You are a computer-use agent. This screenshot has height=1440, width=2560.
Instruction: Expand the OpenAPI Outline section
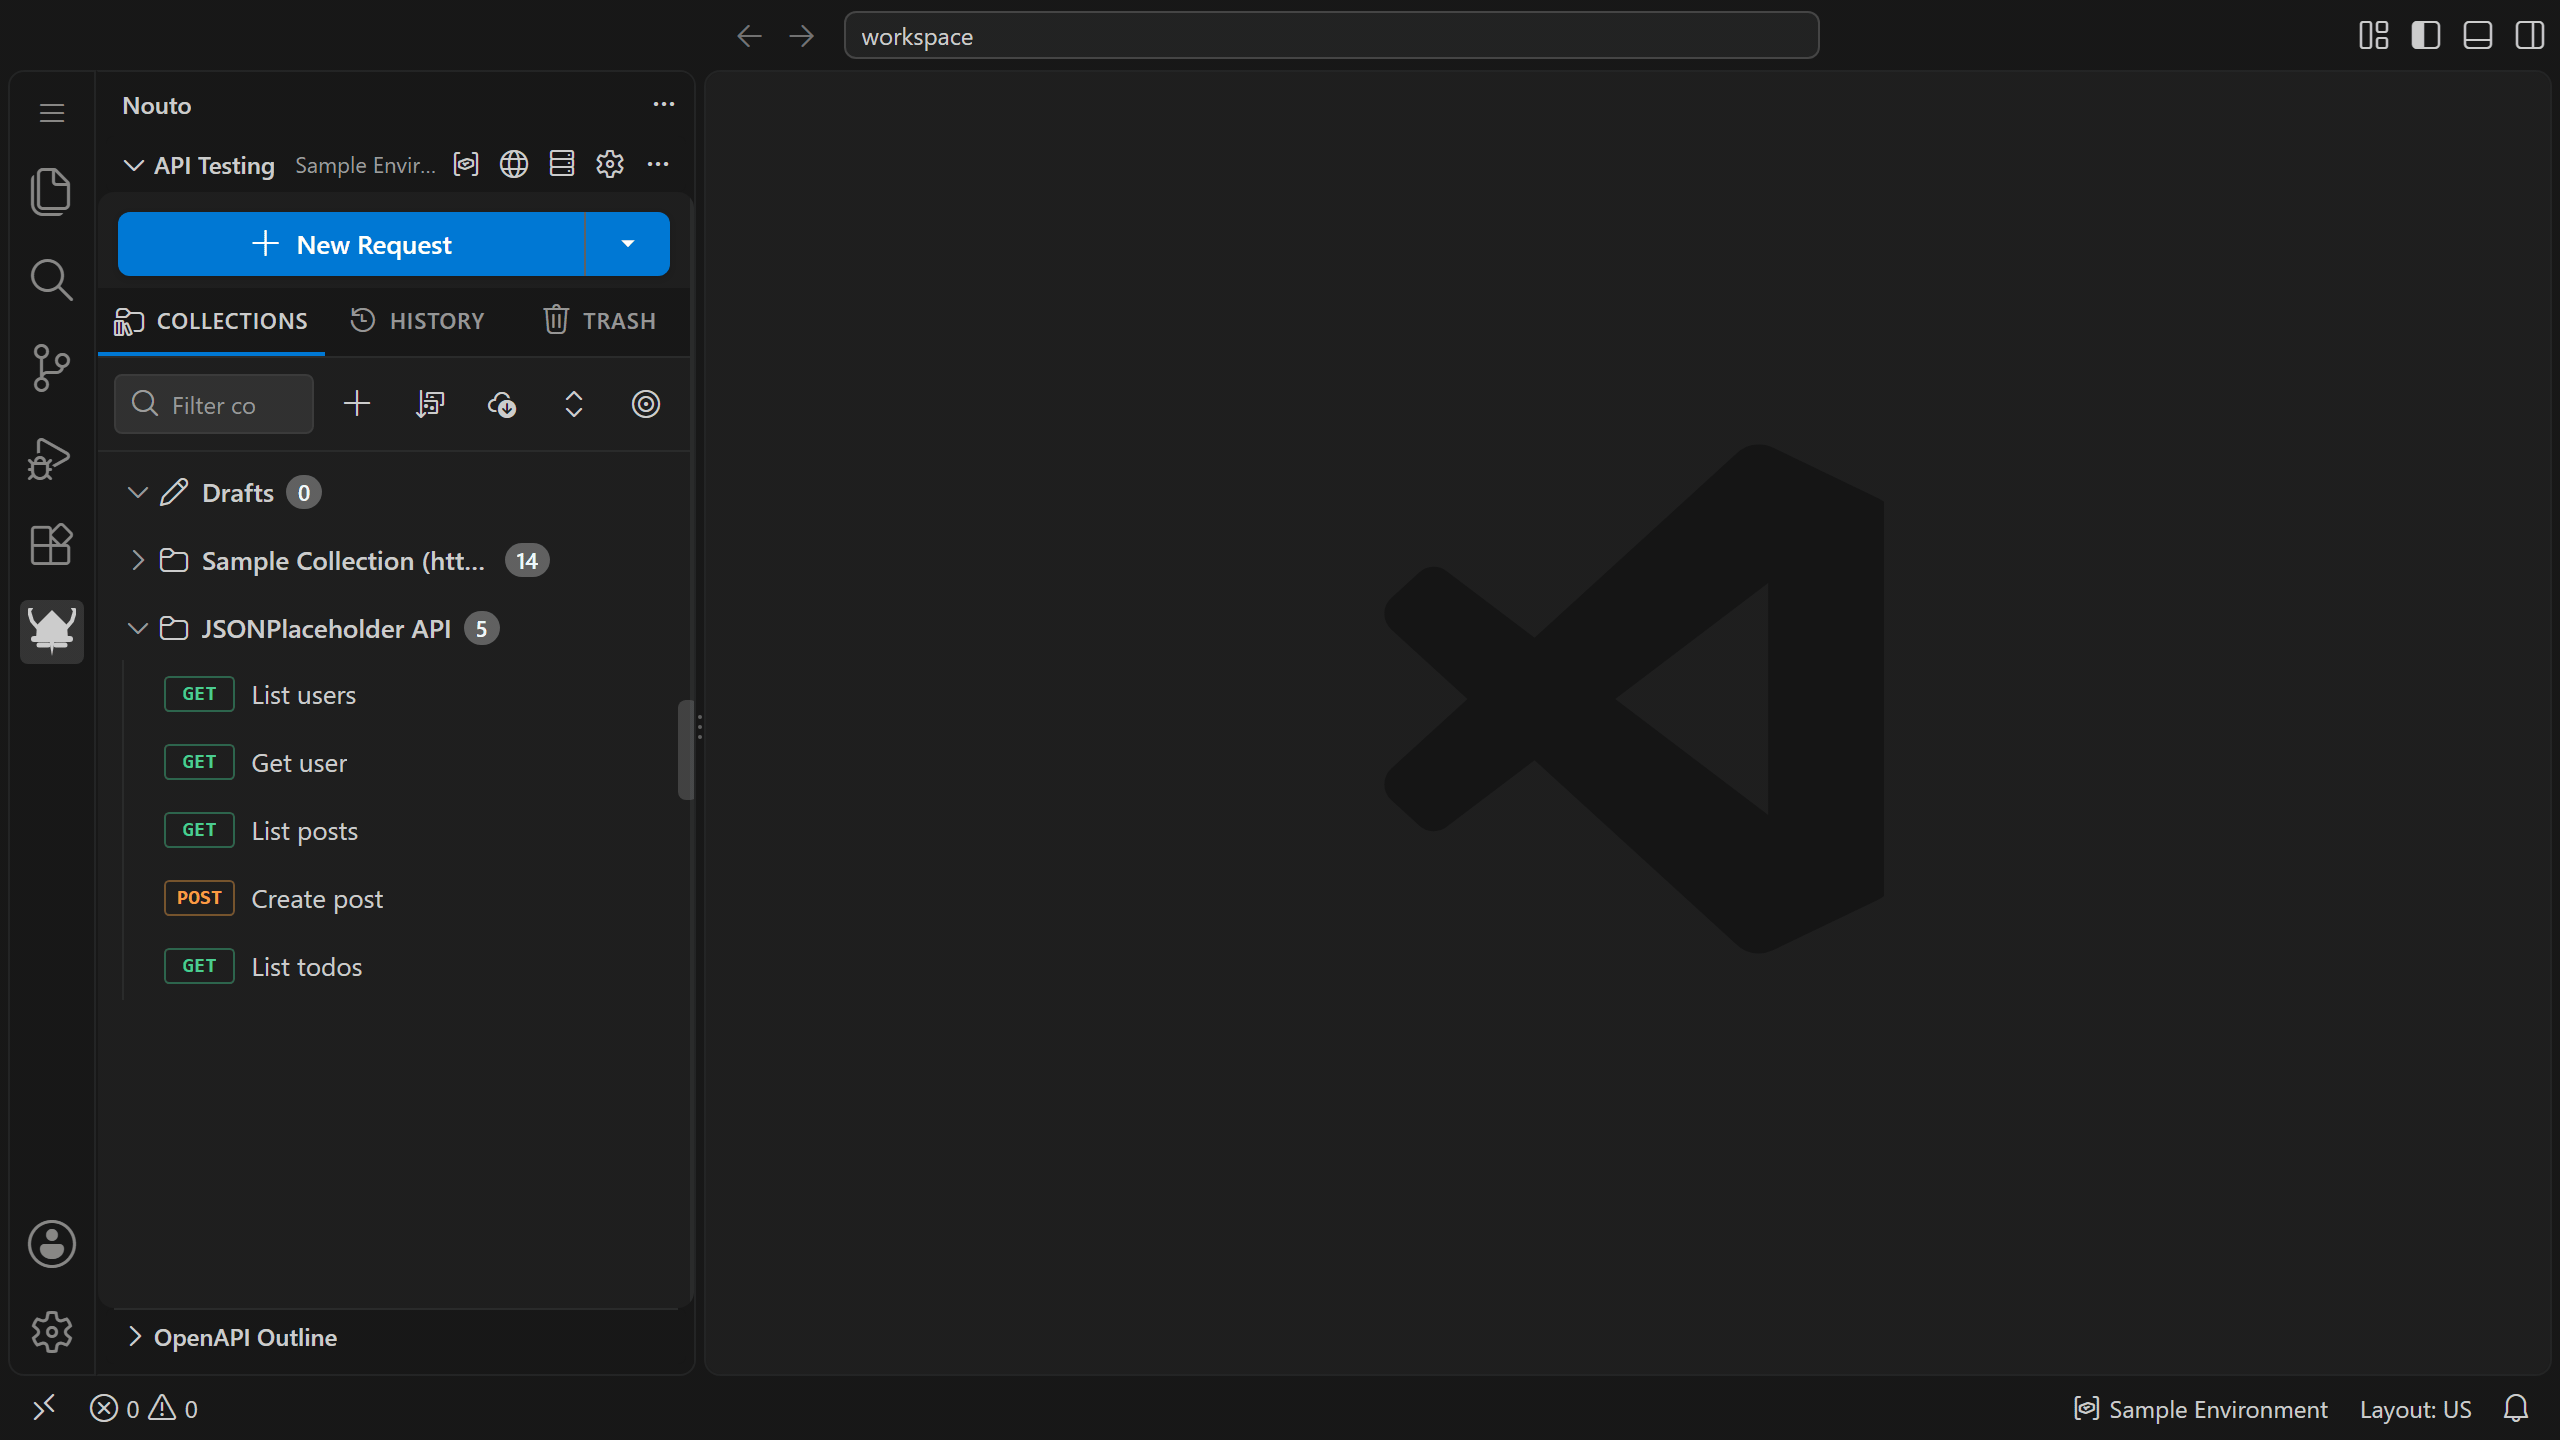(x=135, y=1337)
